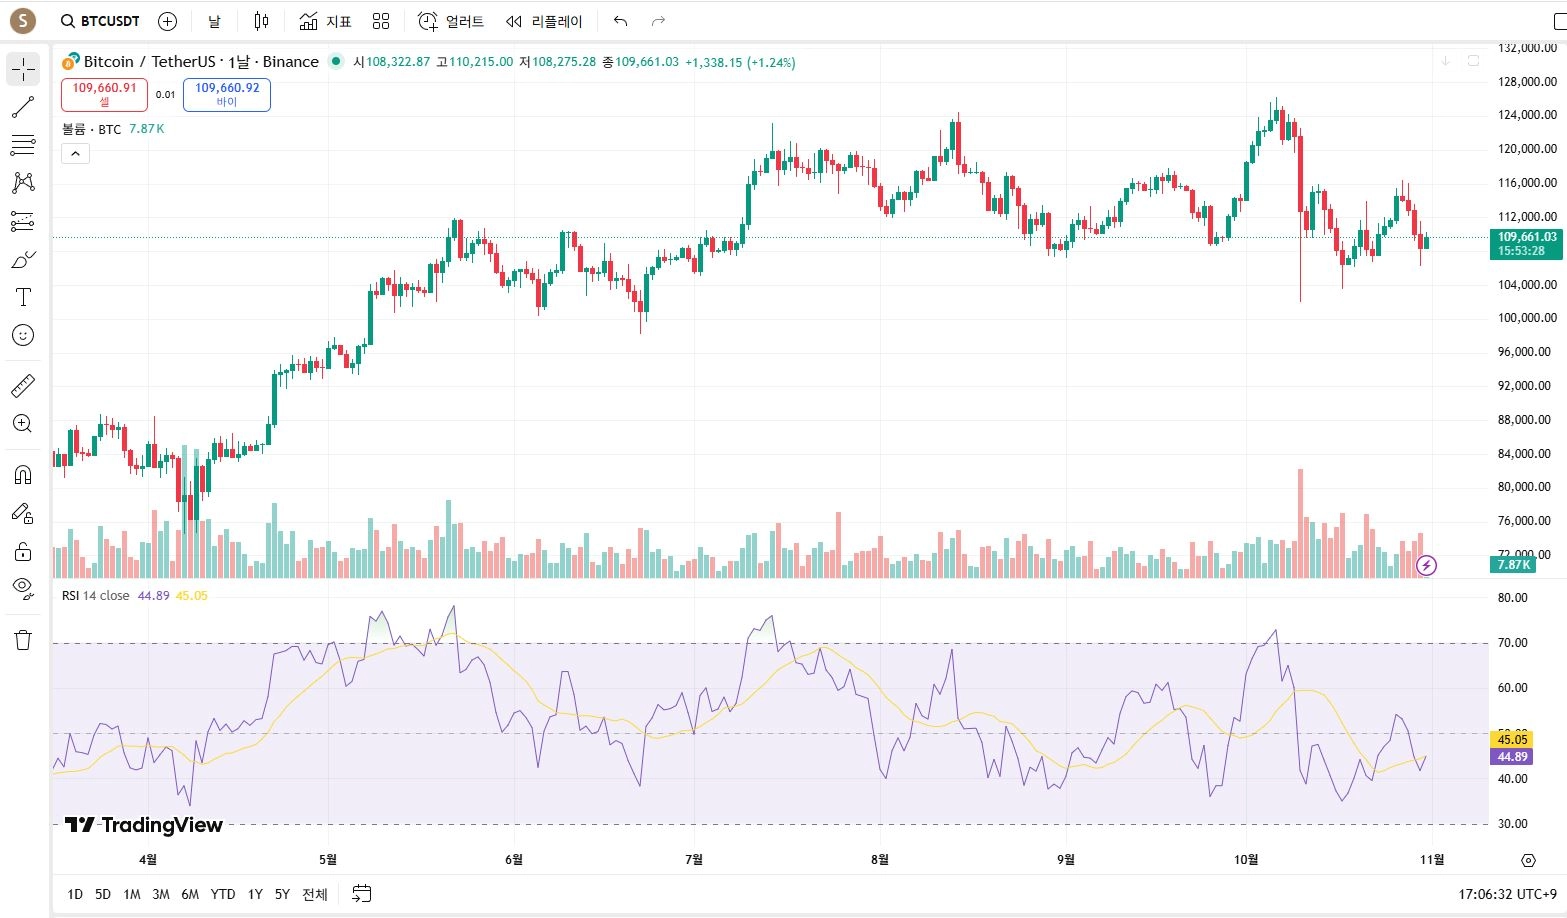
Task: Select the RSI 14 close legend
Action: pyautogui.click(x=95, y=595)
